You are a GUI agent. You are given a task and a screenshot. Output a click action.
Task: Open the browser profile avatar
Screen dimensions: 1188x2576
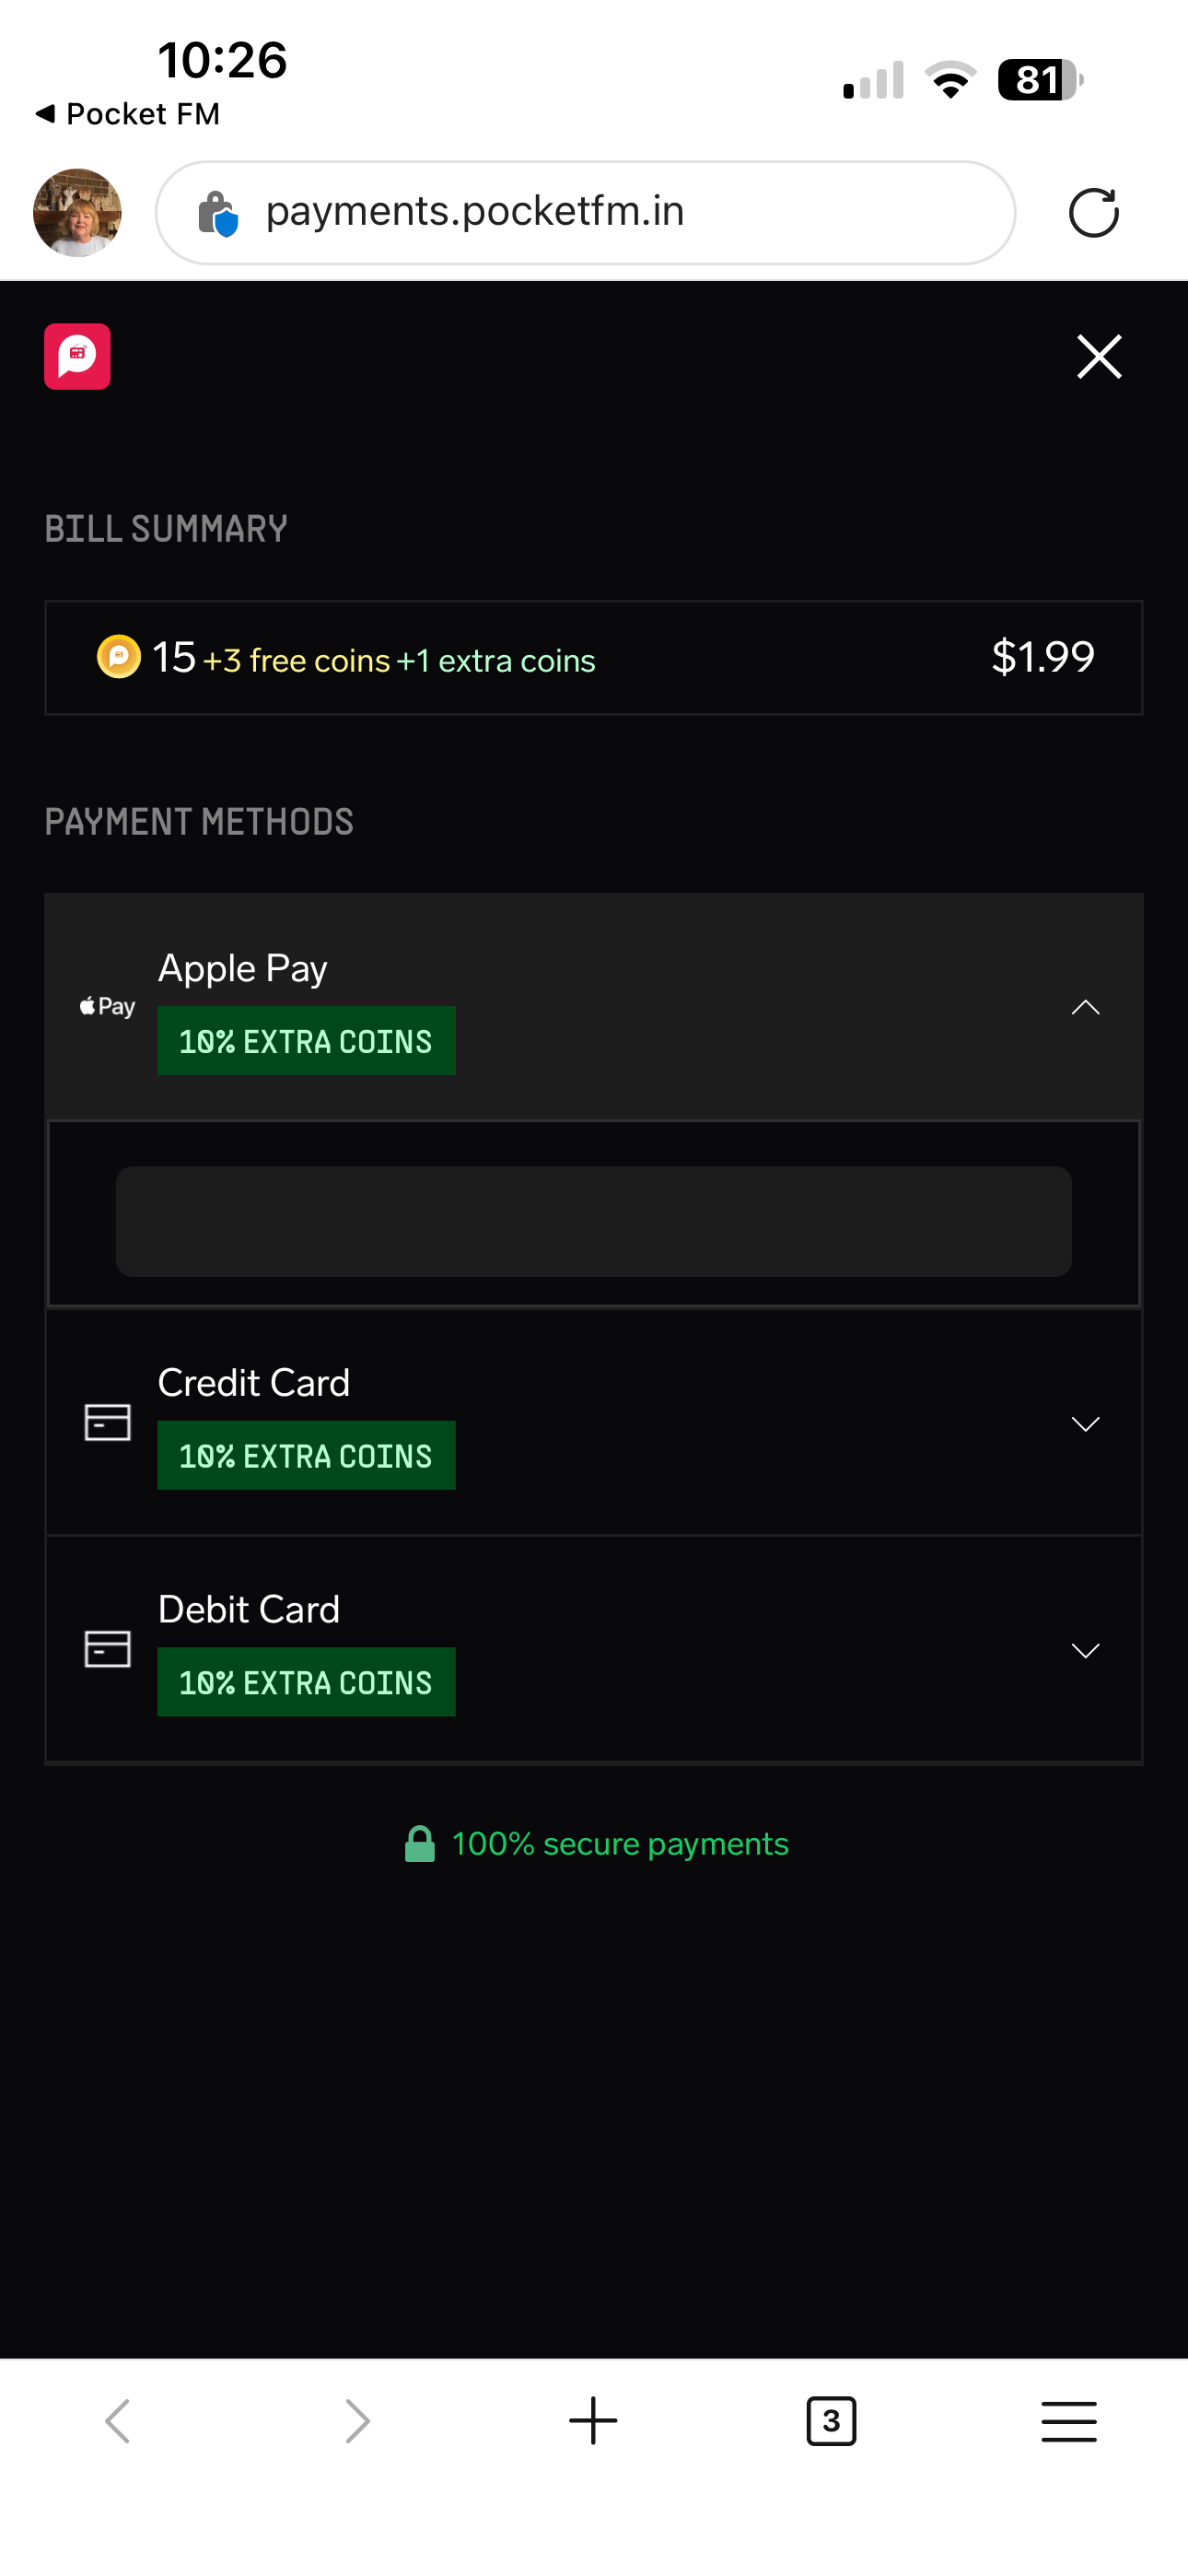pyautogui.click(x=77, y=213)
